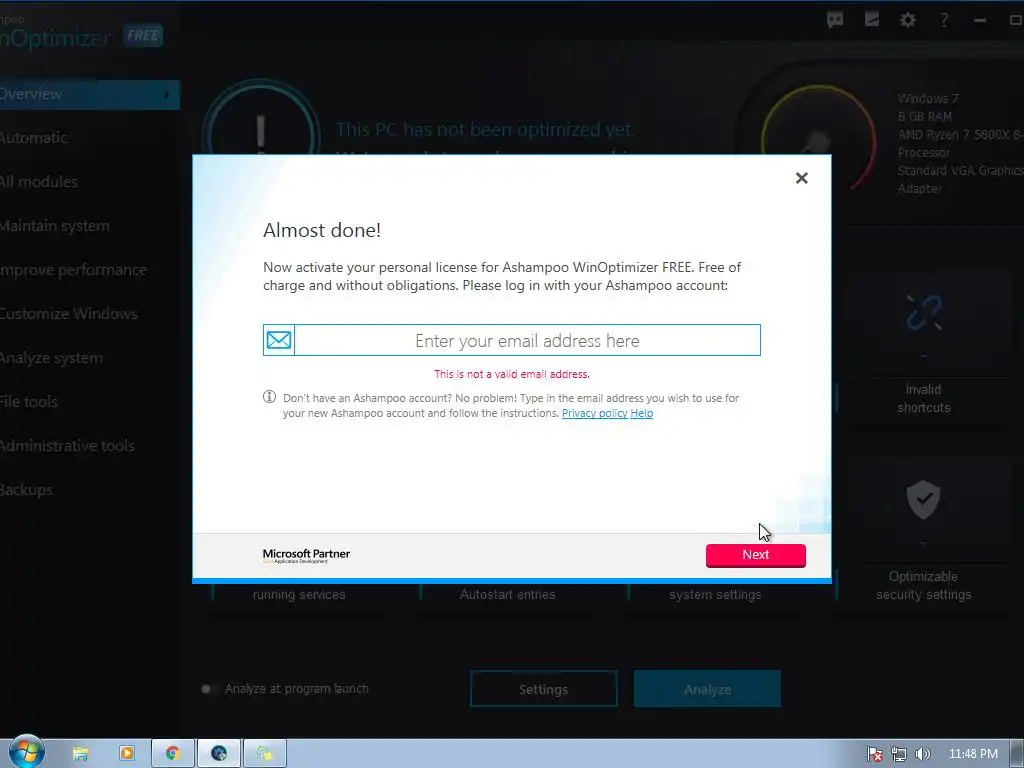Select Overview in the sidebar
This screenshot has height=768, width=1024.
89,94
